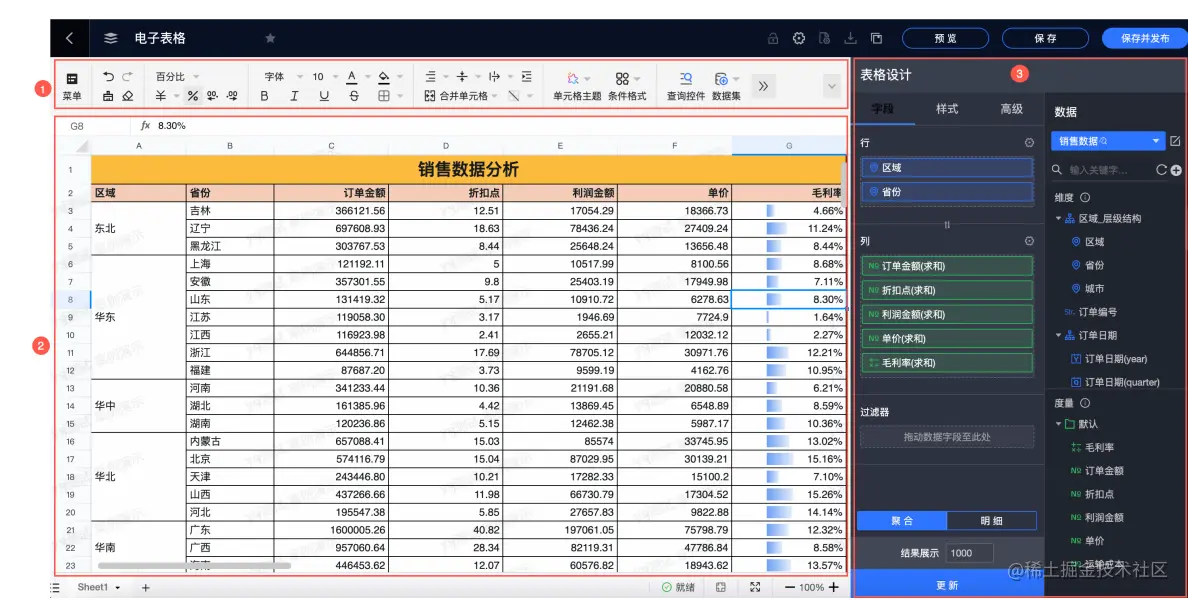Enter fullscreen with expand icon

tap(755, 587)
